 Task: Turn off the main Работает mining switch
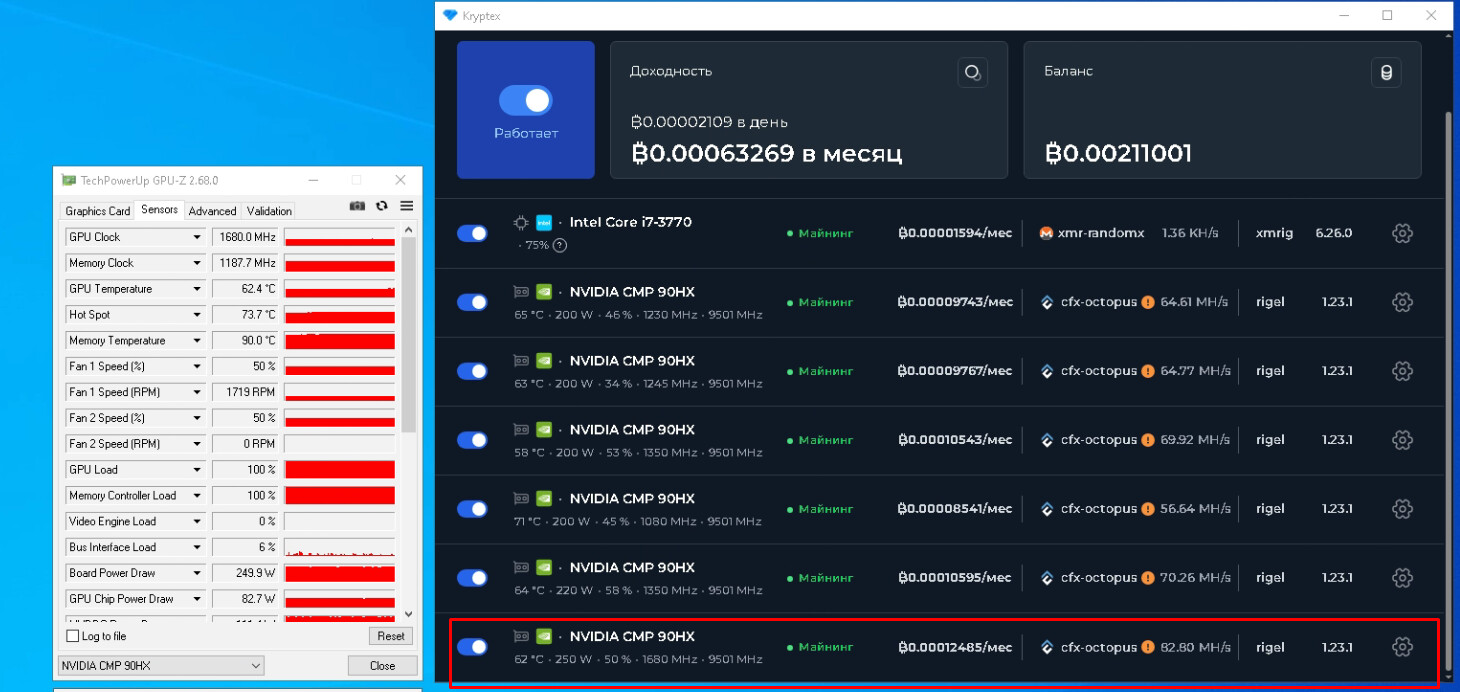[525, 100]
